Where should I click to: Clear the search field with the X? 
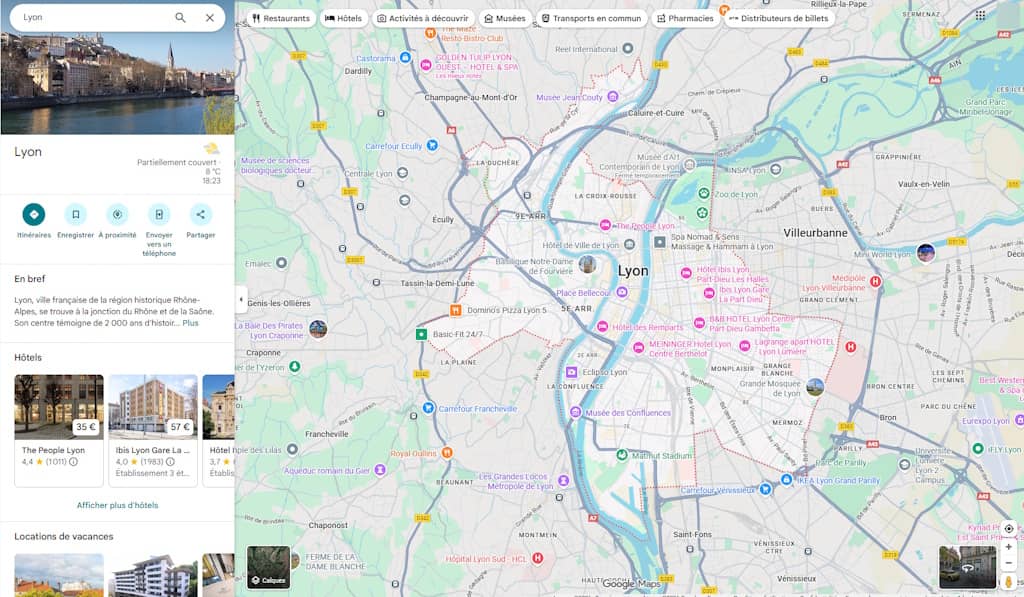[209, 18]
